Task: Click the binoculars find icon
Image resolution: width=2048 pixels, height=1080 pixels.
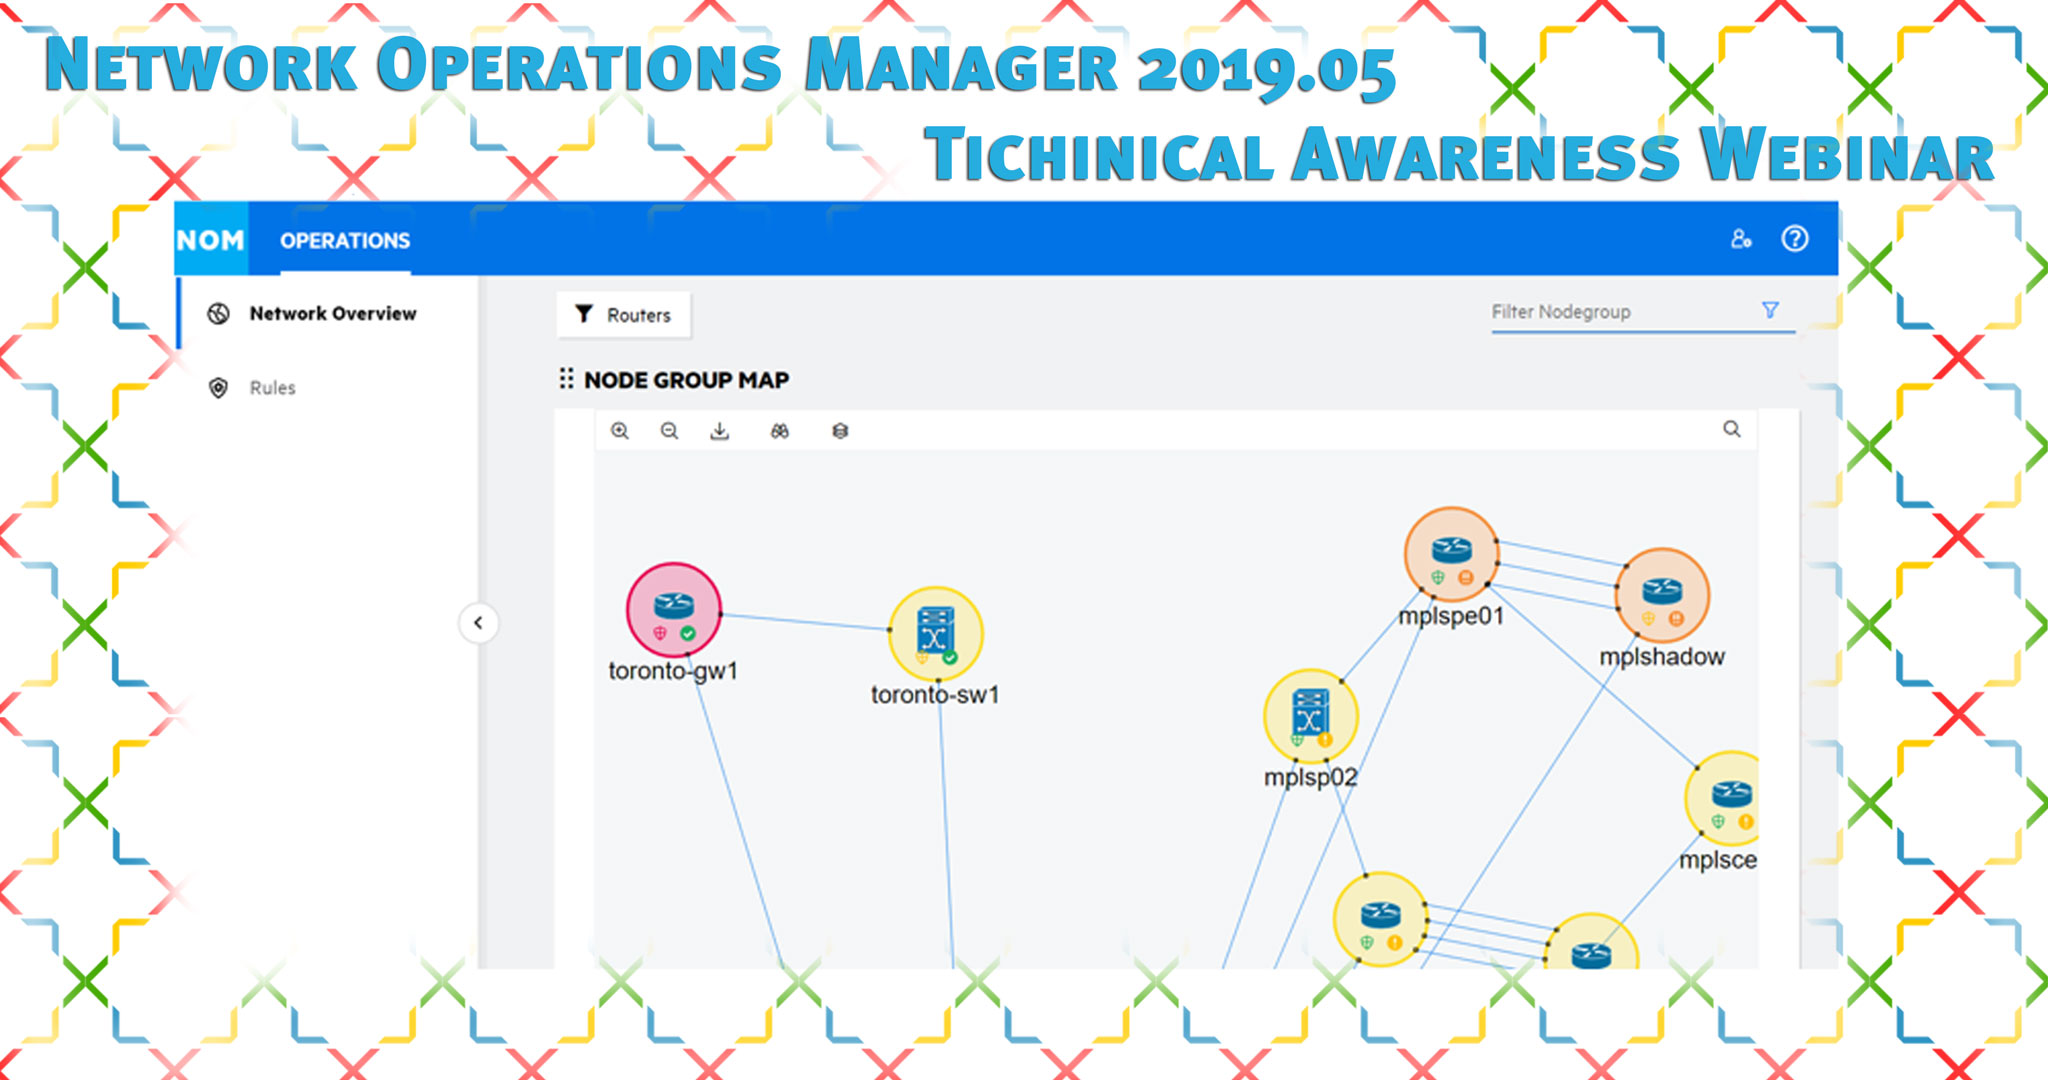Action: [x=780, y=431]
